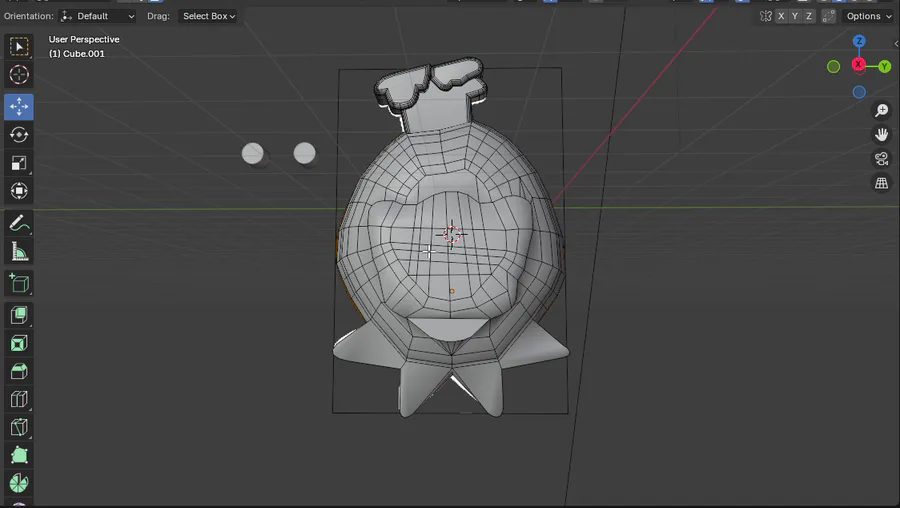Select the Poly Build tool
The image size is (900, 508).
pyautogui.click(x=19, y=455)
